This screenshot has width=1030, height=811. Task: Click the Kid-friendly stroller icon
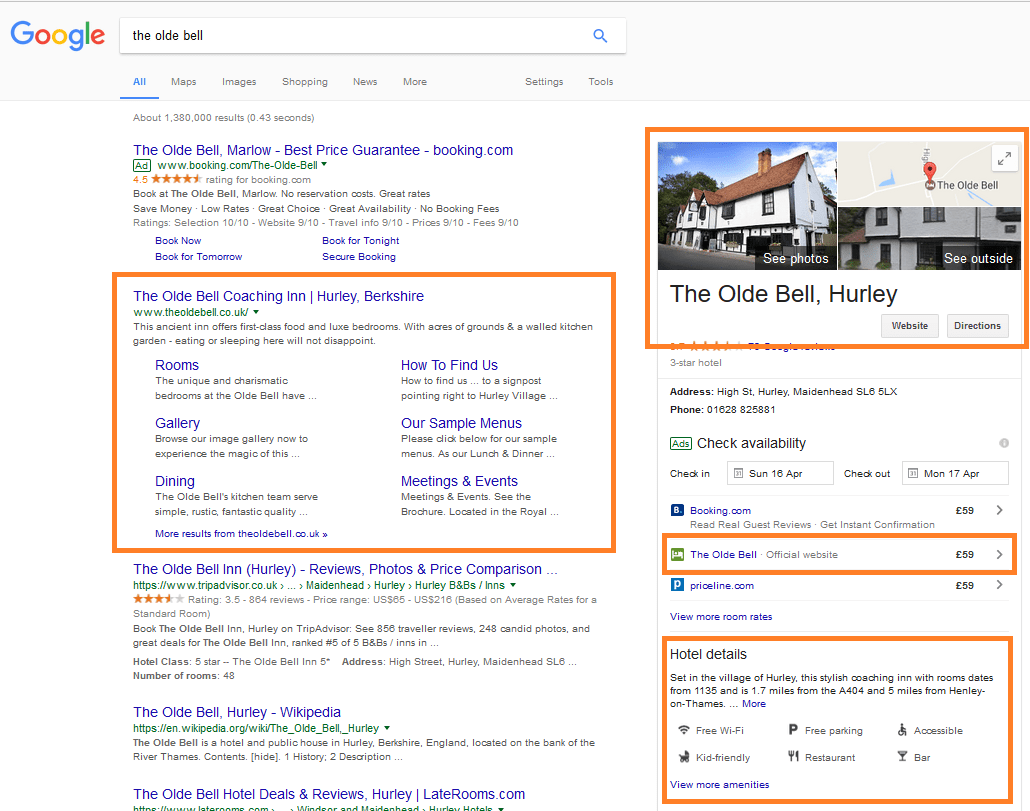(x=684, y=757)
